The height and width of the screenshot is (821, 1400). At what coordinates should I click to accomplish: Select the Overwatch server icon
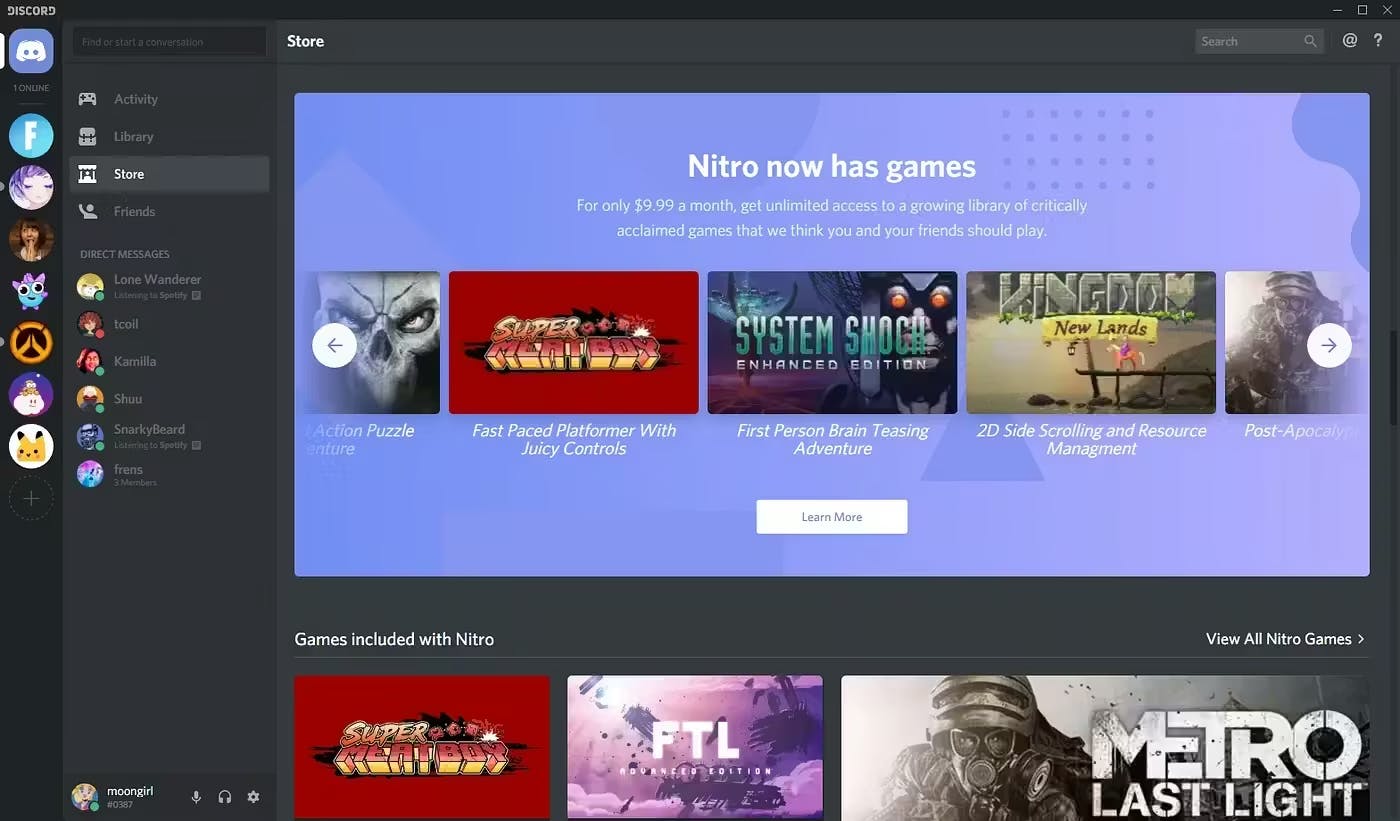point(31,343)
